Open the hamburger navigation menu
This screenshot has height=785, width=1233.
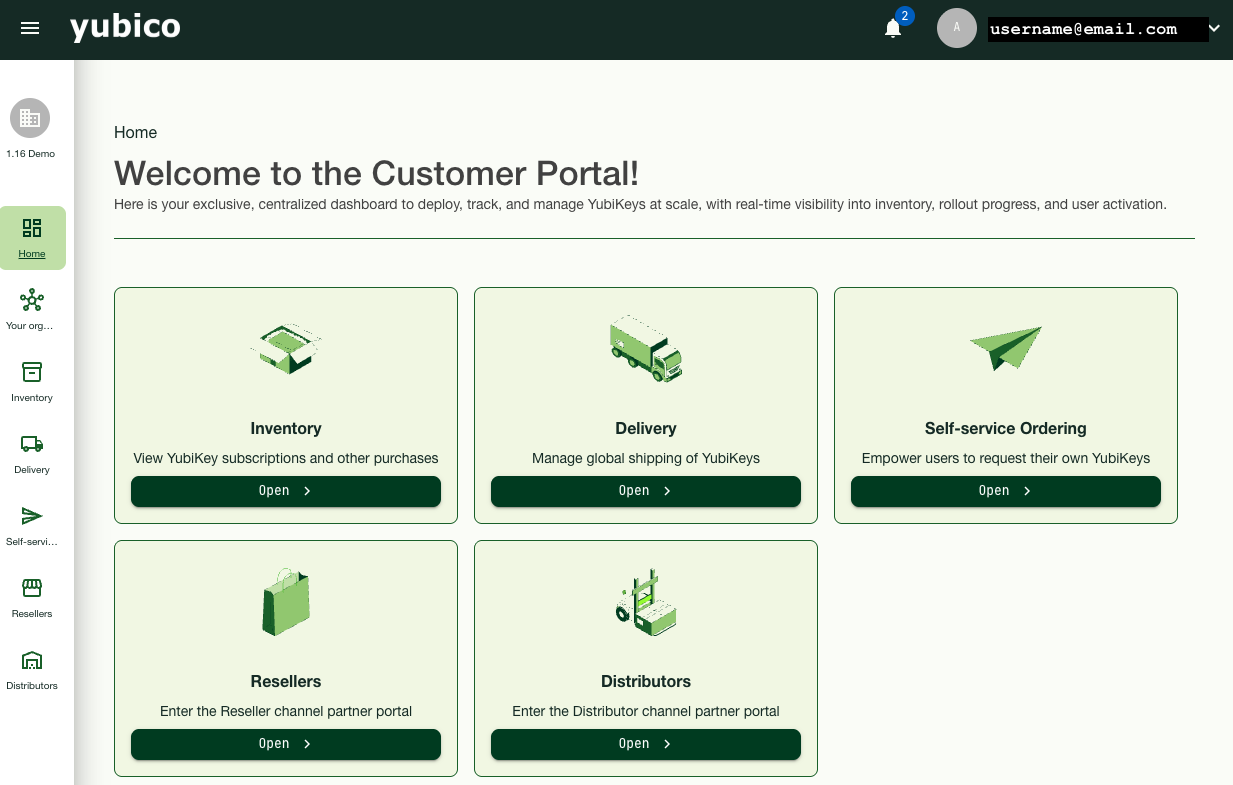(x=30, y=28)
